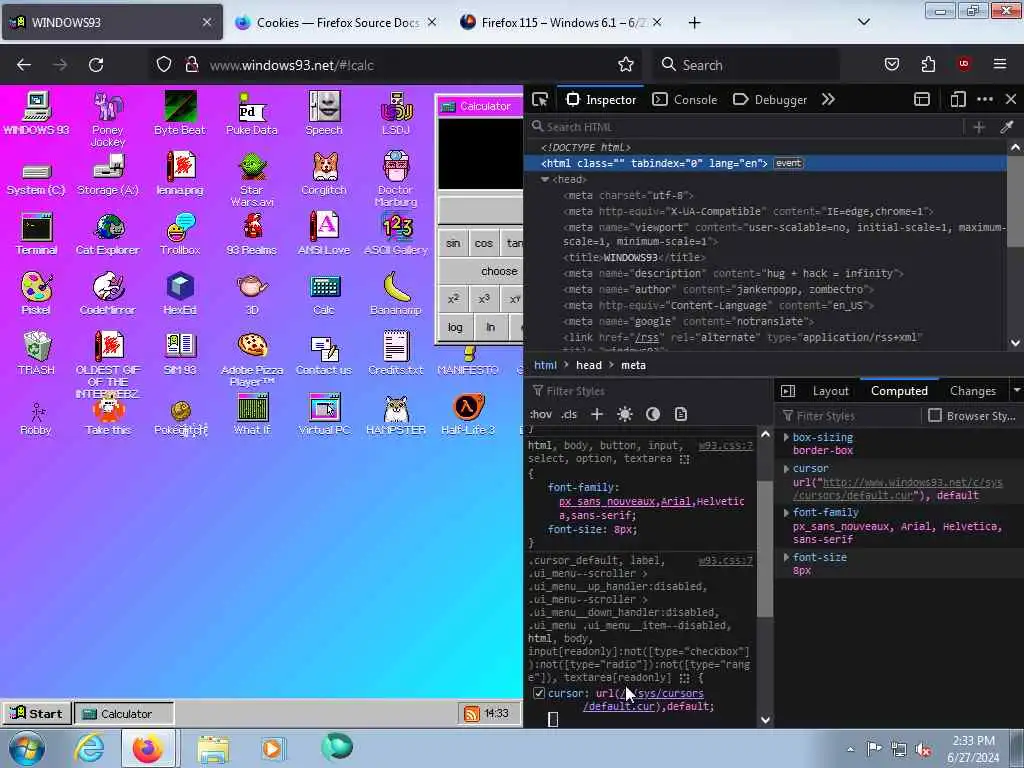Toggle the .cls class panel
This screenshot has width=1024, height=768.
pos(569,414)
